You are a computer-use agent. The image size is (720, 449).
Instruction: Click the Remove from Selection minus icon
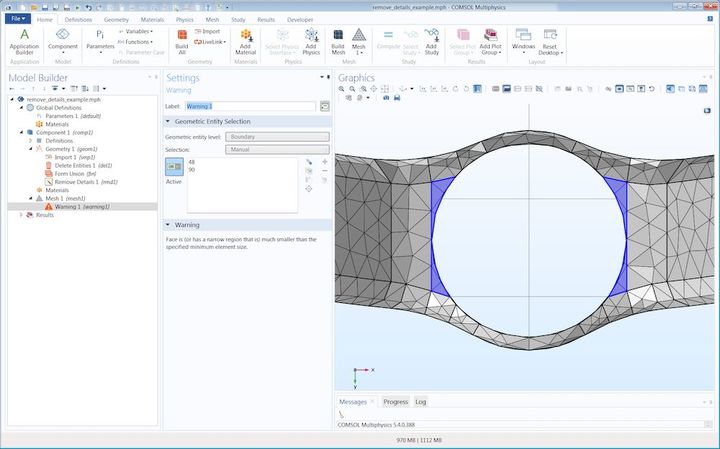[325, 171]
